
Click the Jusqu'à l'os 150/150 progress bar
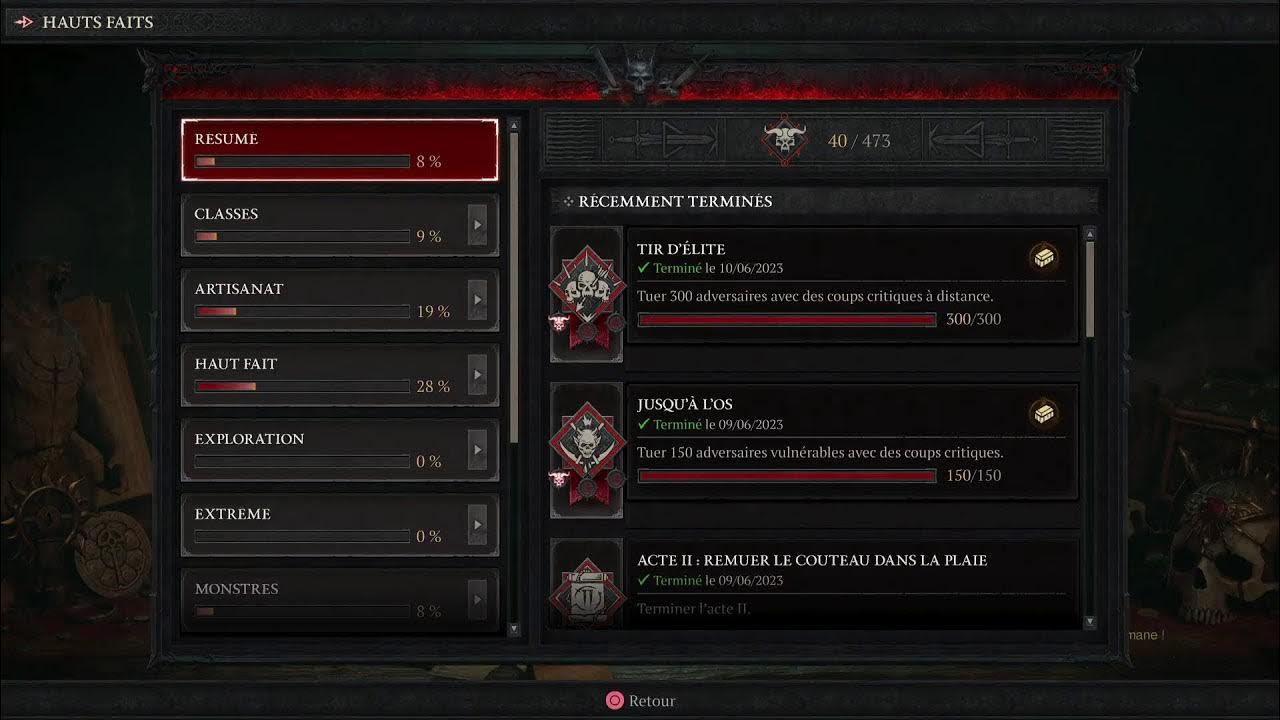click(787, 476)
